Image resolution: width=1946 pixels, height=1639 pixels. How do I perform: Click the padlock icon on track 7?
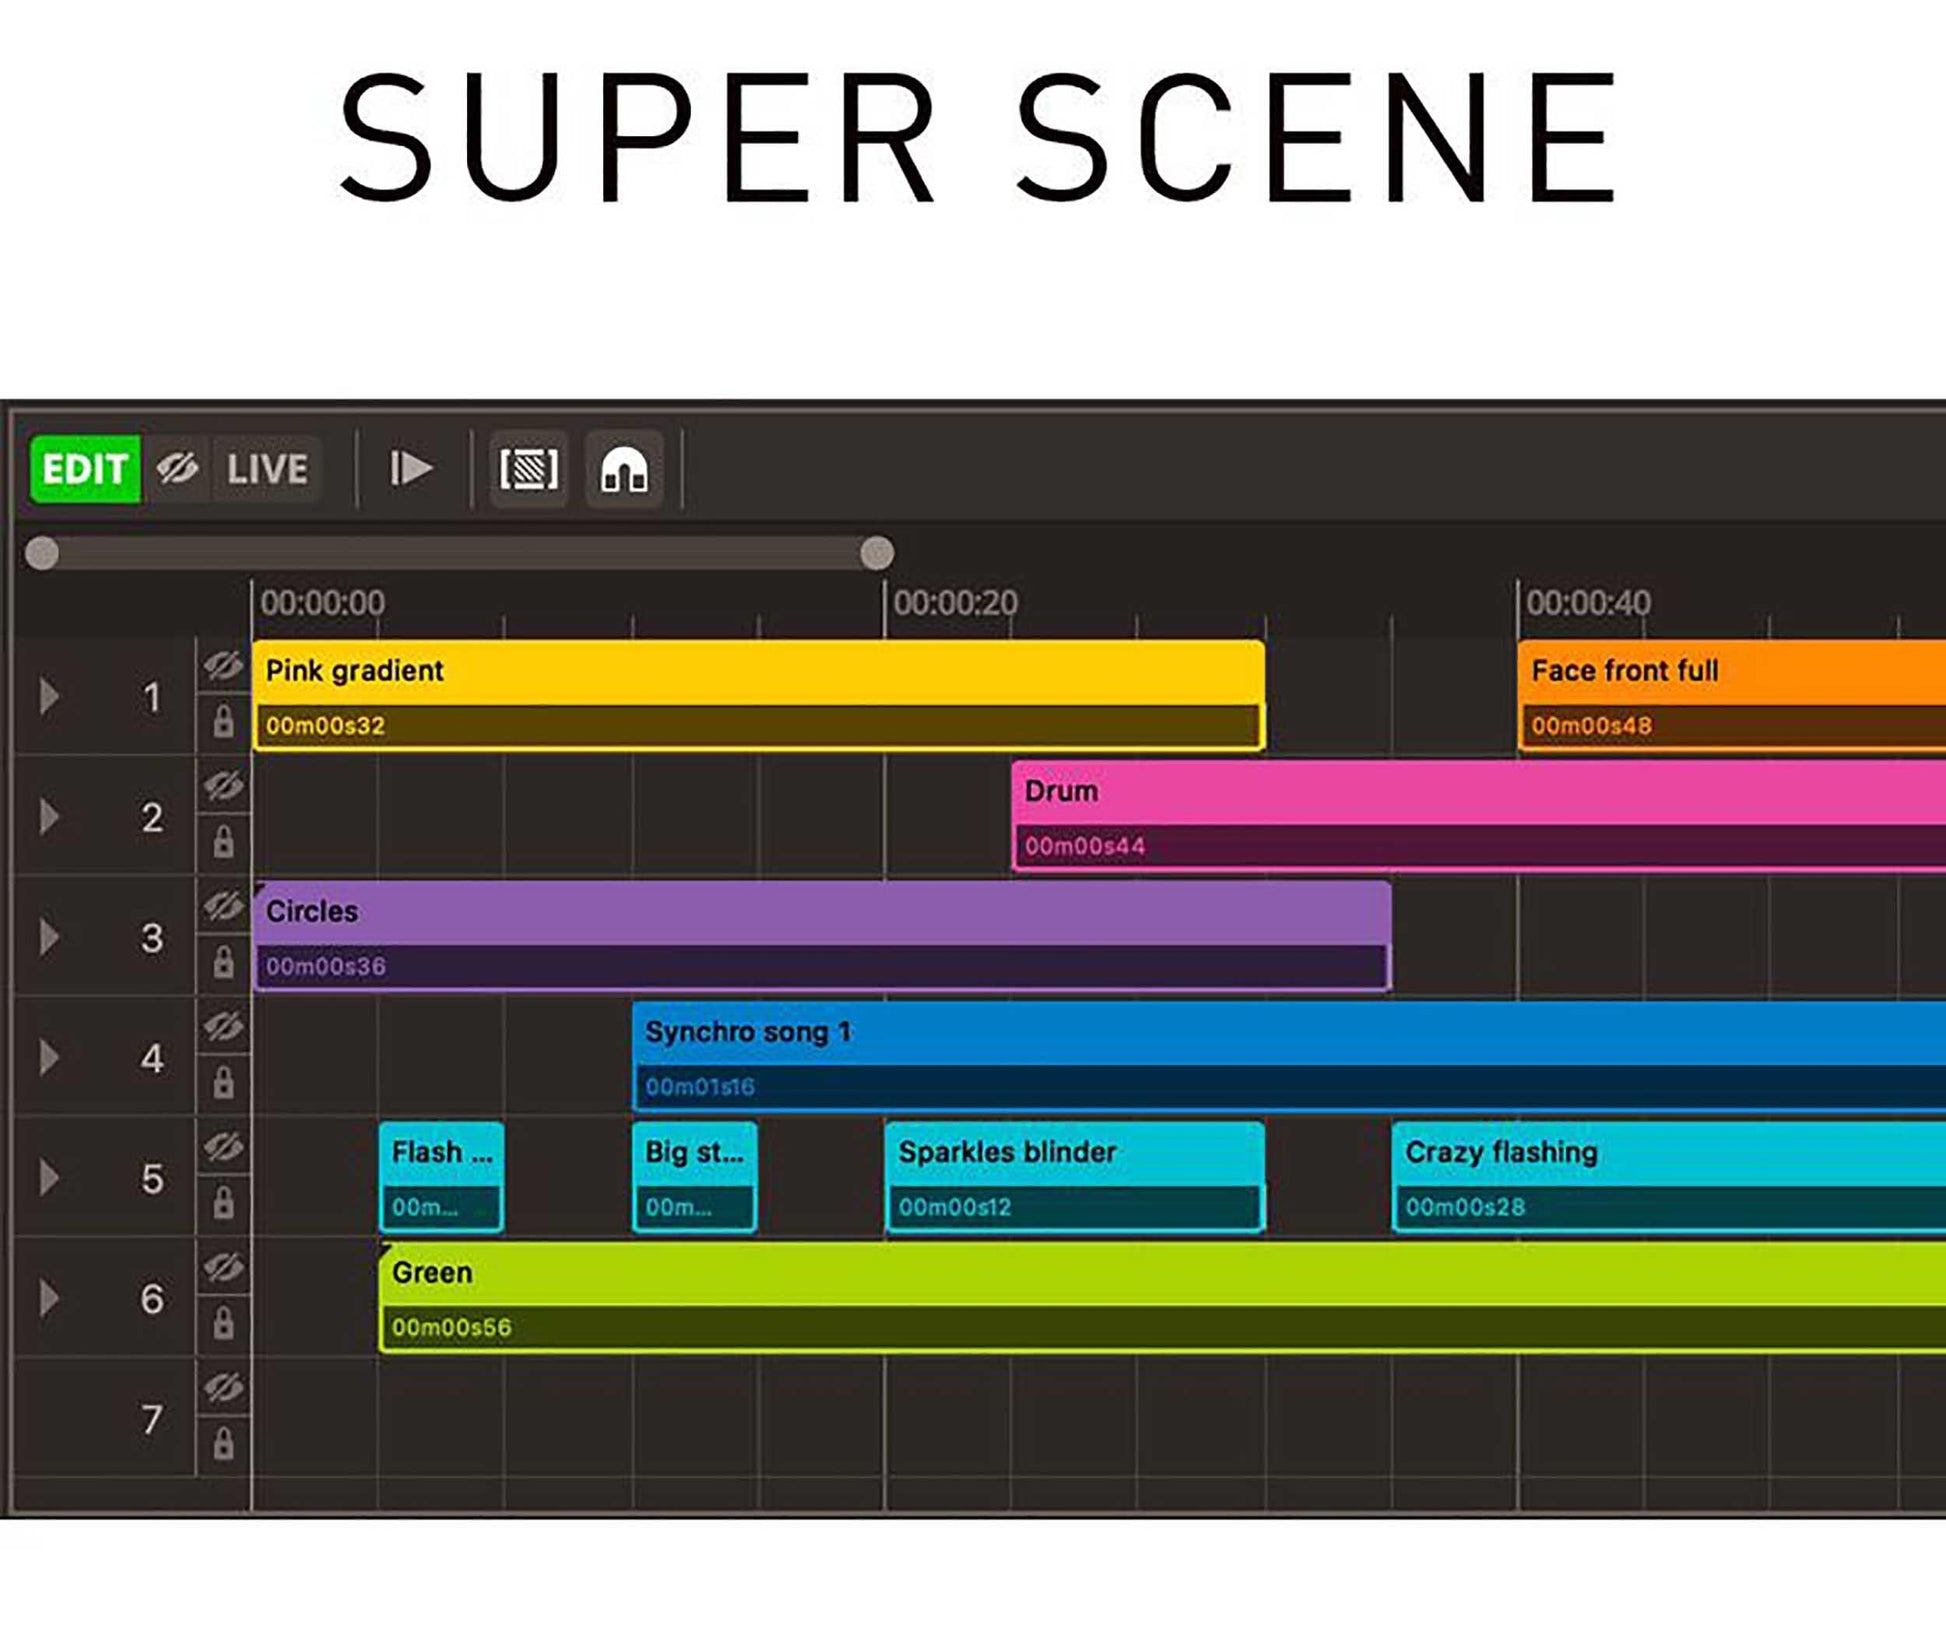(x=223, y=1443)
